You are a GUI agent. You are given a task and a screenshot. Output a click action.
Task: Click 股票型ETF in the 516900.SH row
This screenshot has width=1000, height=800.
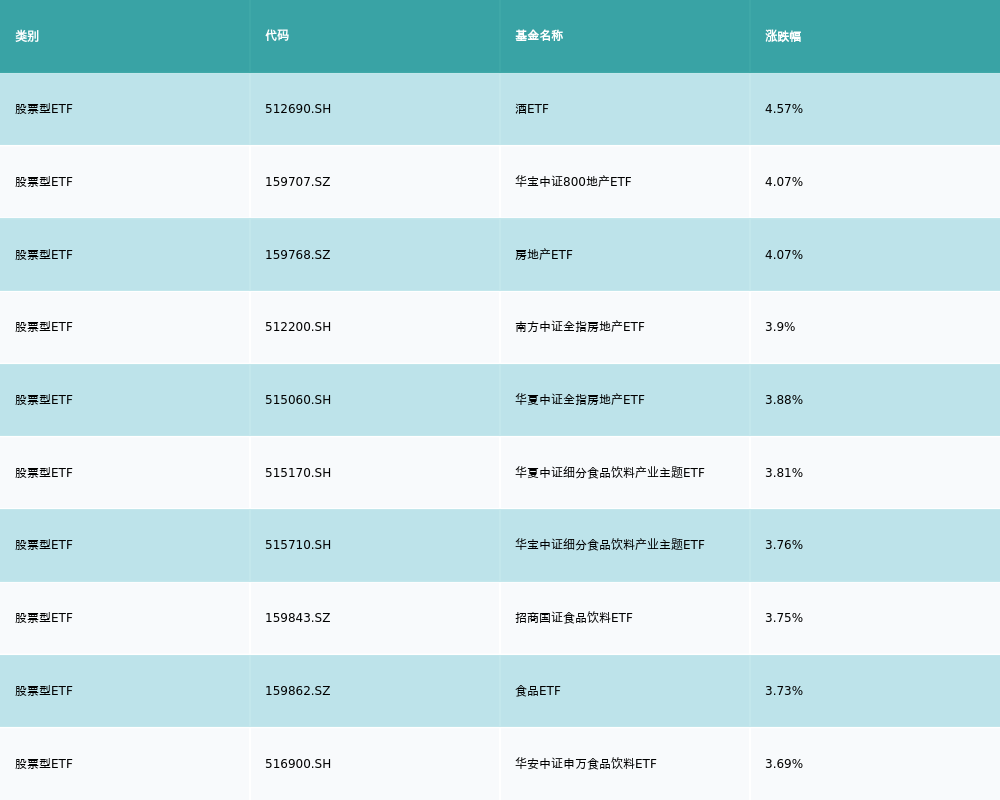pos(44,764)
